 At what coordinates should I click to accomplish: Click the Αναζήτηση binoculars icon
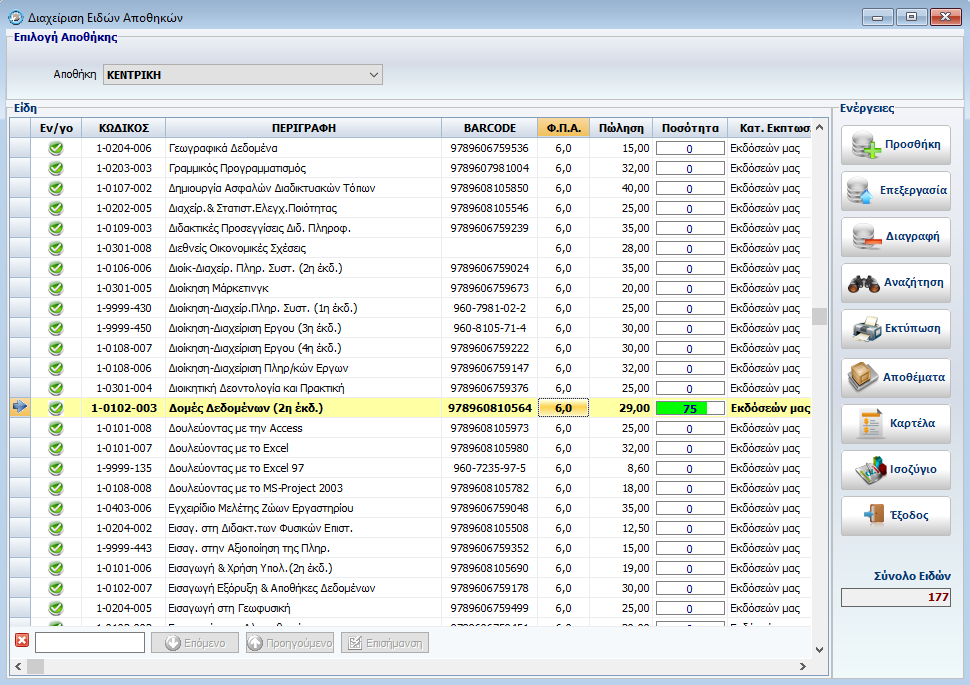coord(864,283)
